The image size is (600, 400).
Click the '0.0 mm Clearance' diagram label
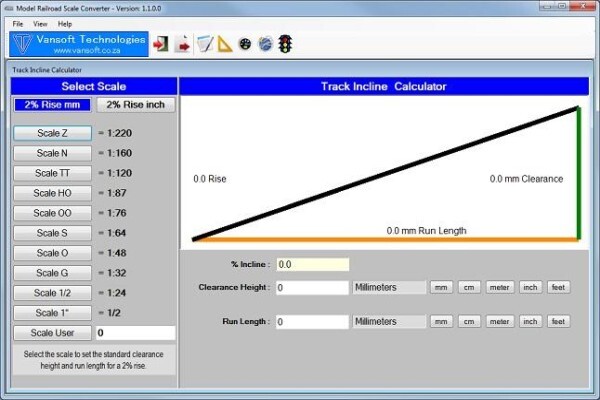tap(527, 179)
